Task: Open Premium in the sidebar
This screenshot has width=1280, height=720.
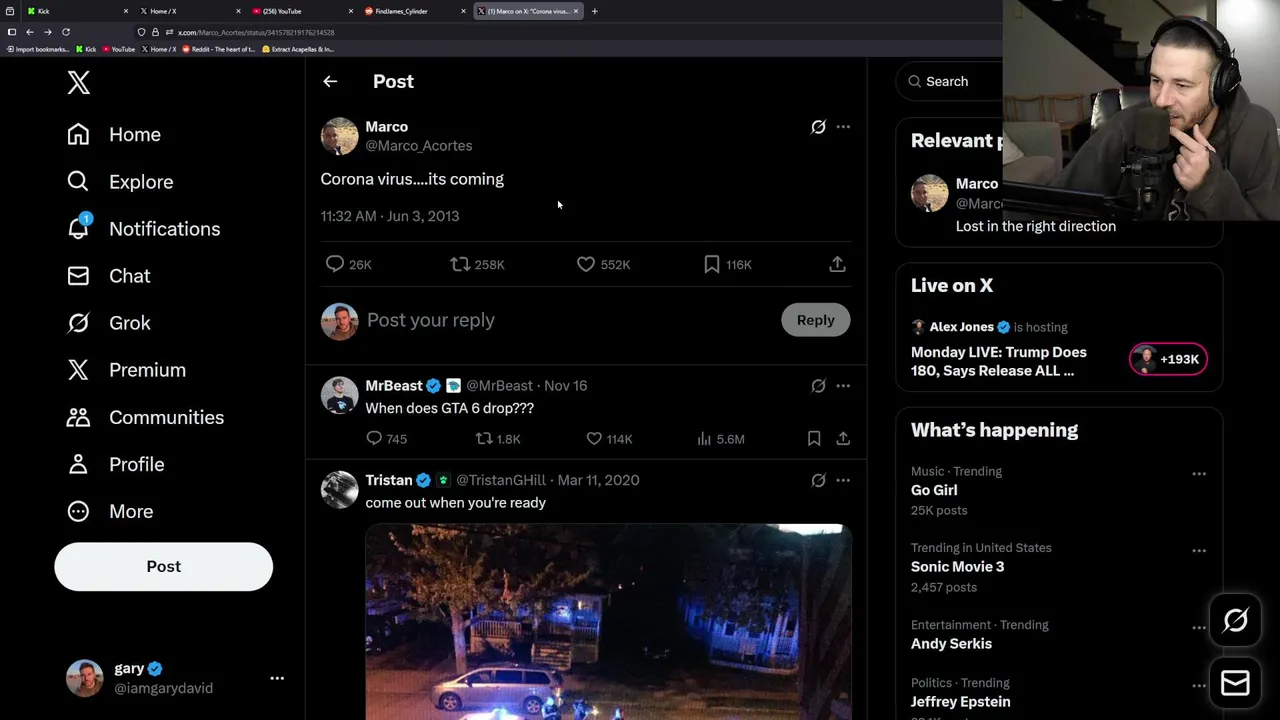Action: click(126, 369)
